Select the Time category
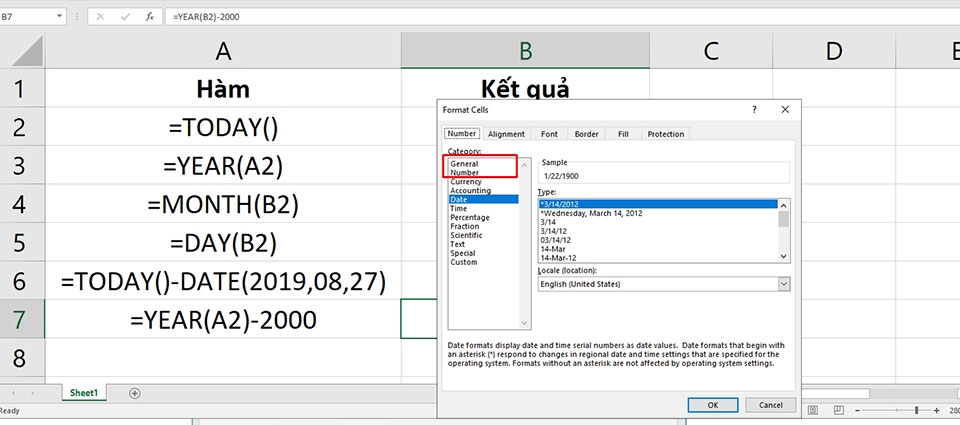This screenshot has width=960, height=425. [459, 208]
